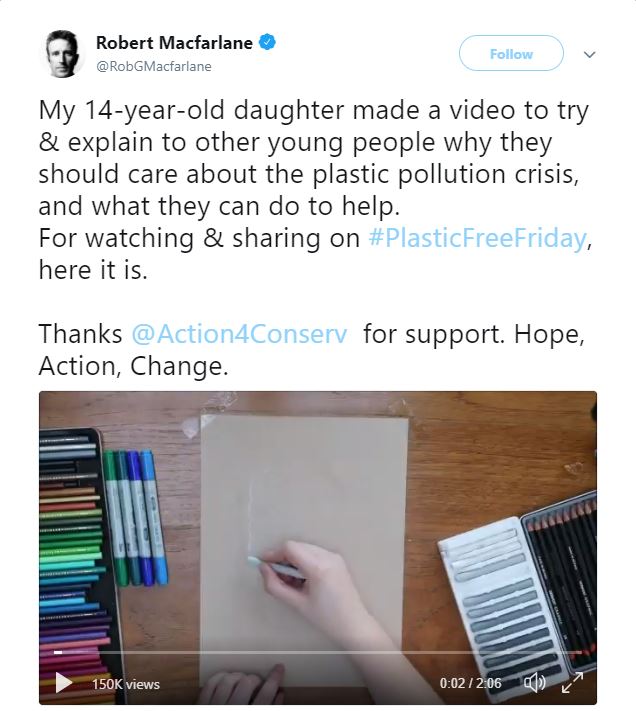The image size is (636, 711).
Task: Click the "Action, Change." text line
Action: point(134,366)
